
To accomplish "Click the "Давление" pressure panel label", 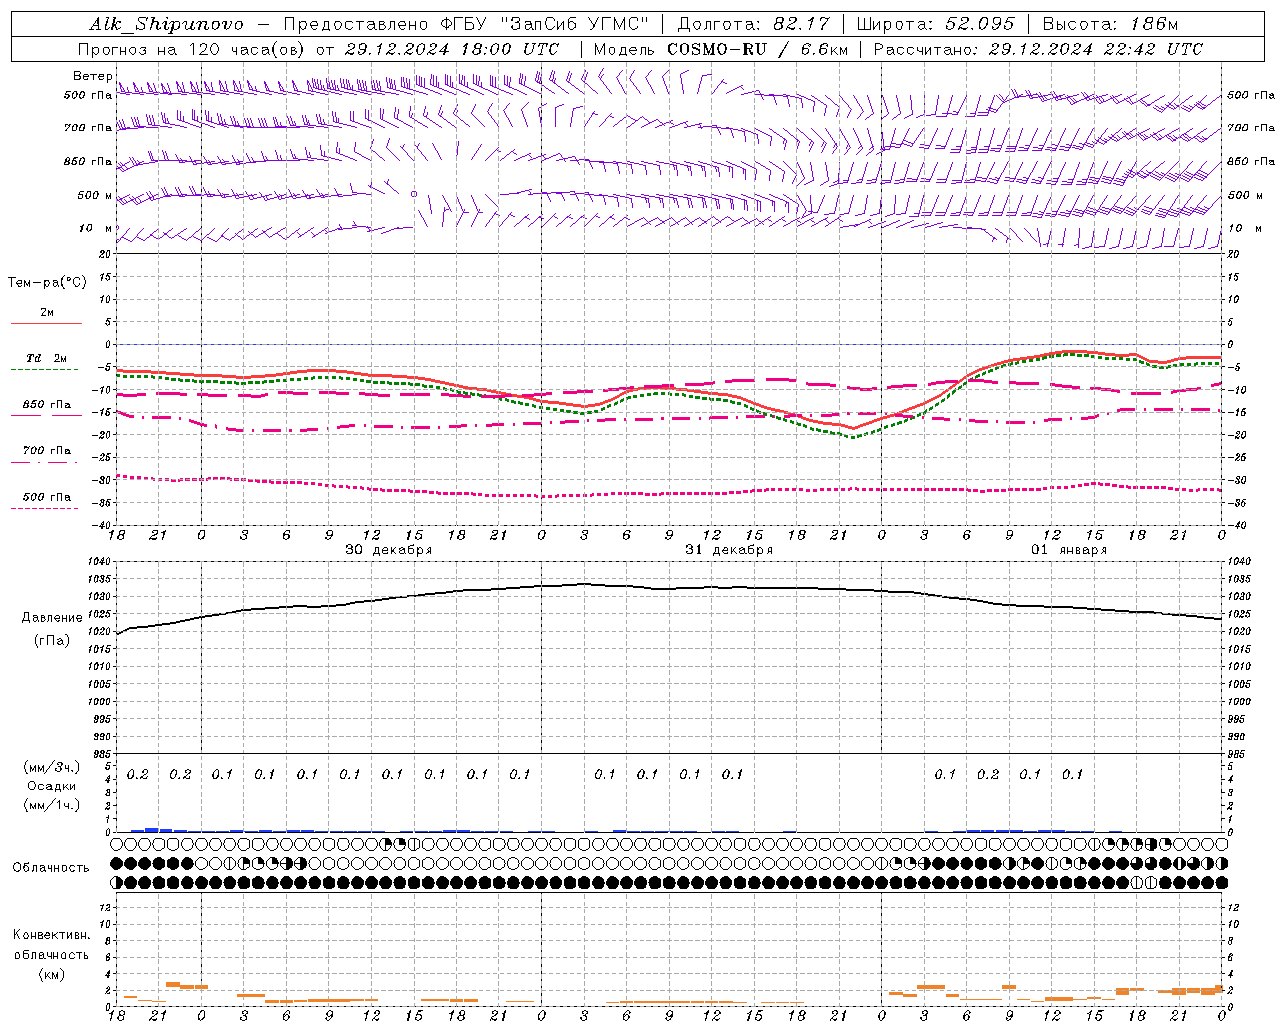I will tap(52, 618).
